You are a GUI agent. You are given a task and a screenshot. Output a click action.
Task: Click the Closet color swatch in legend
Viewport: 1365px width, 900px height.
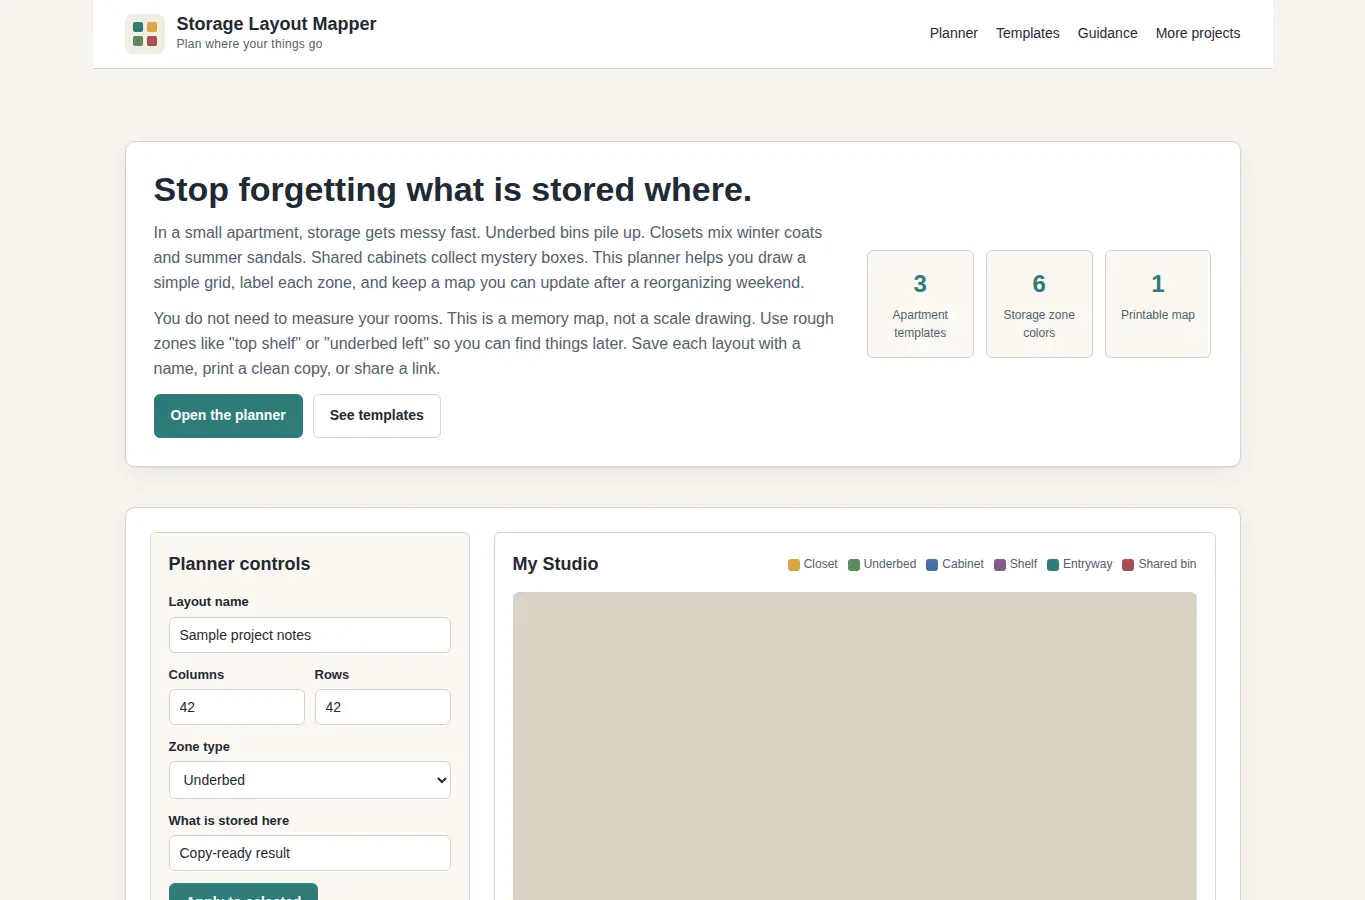pyautogui.click(x=794, y=565)
